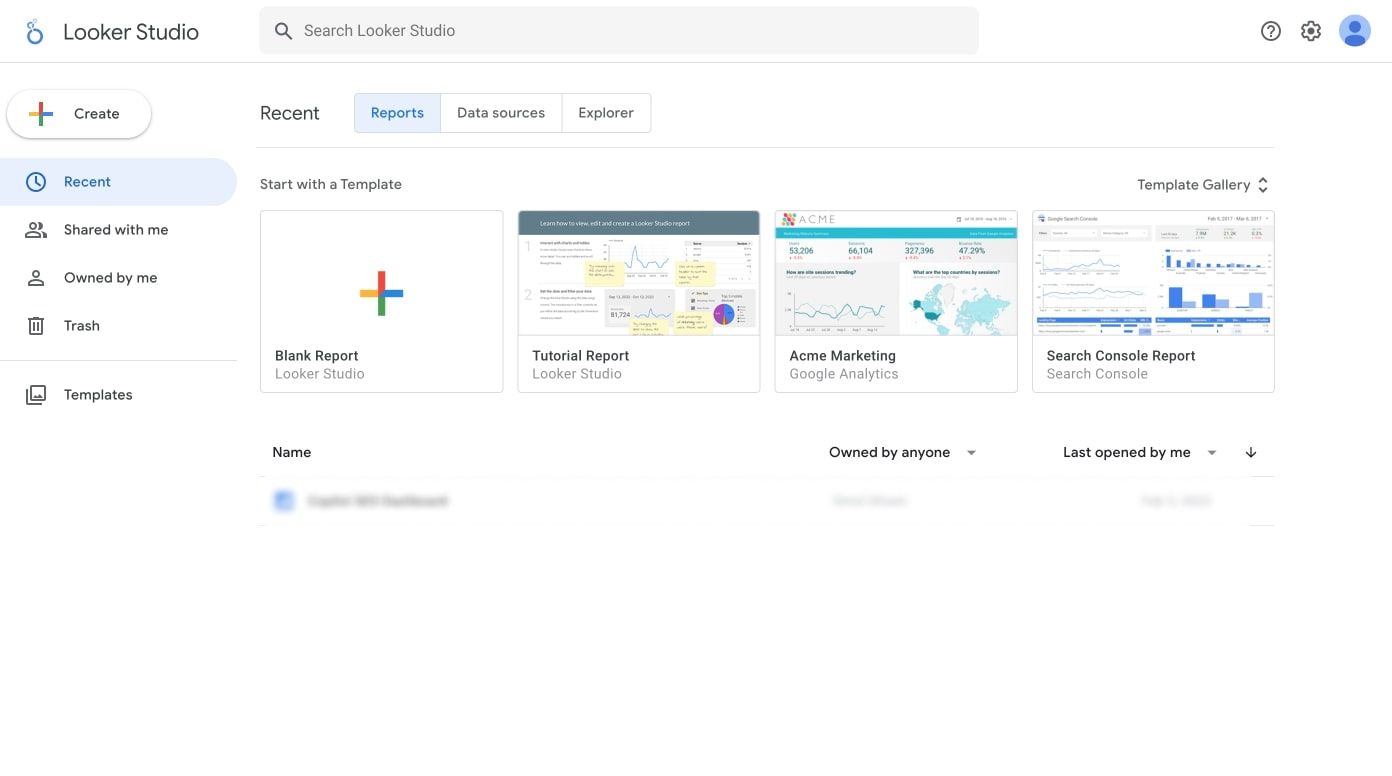Select Recent in the sidebar
This screenshot has height=776, width=1392.
(87, 182)
